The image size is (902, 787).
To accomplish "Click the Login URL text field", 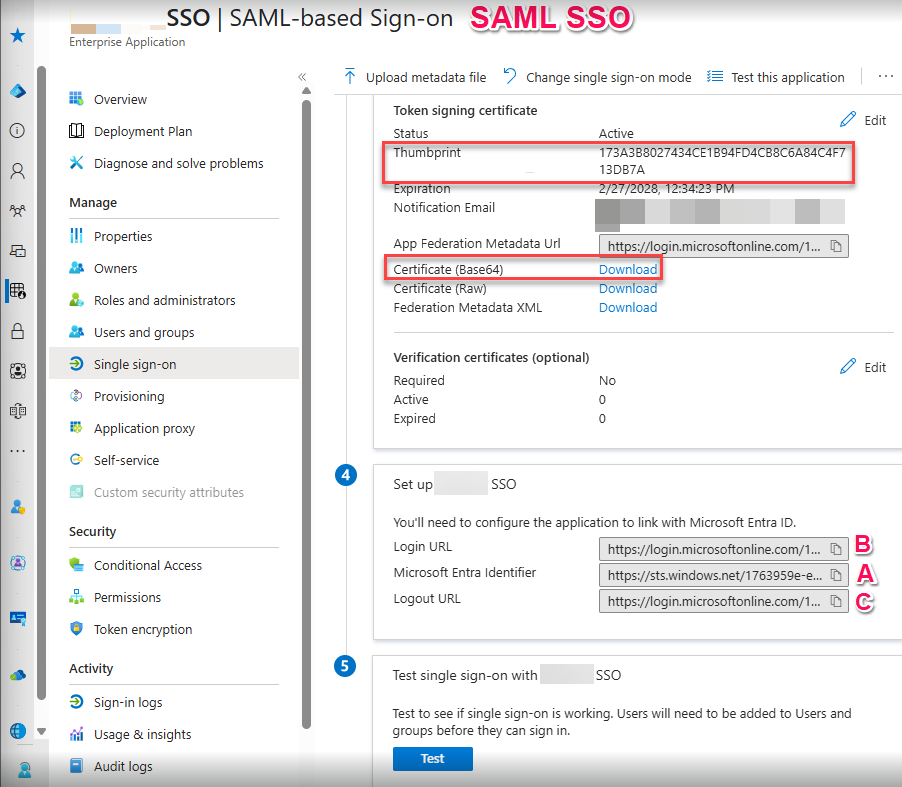I will (714, 549).
